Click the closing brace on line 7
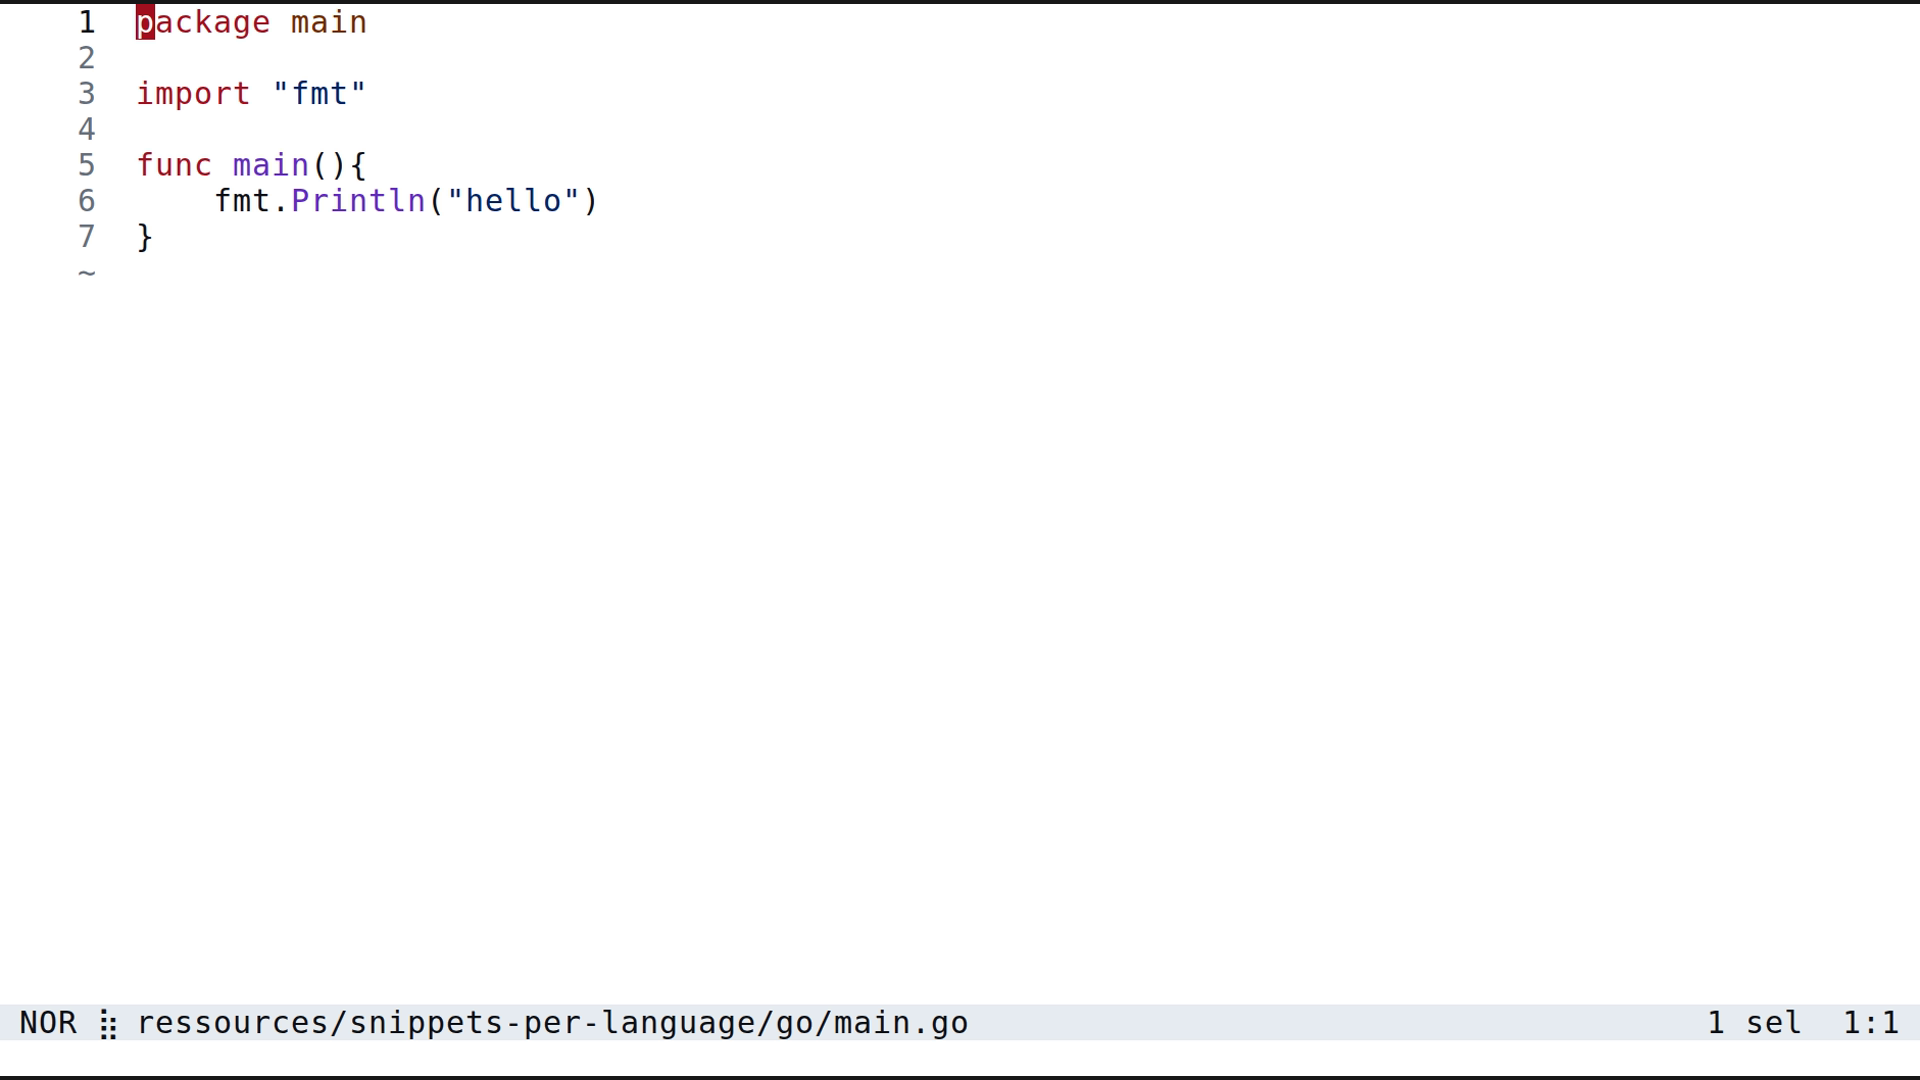Screen dimensions: 1920x1080 point(145,237)
